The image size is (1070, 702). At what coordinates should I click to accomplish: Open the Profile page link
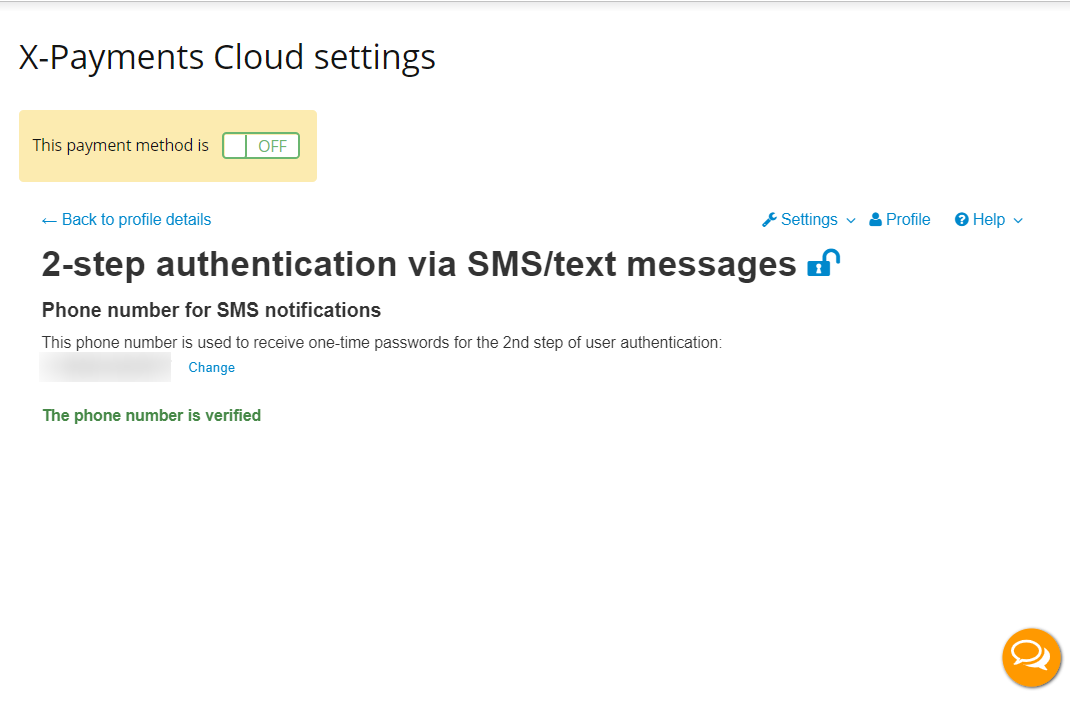(899, 220)
